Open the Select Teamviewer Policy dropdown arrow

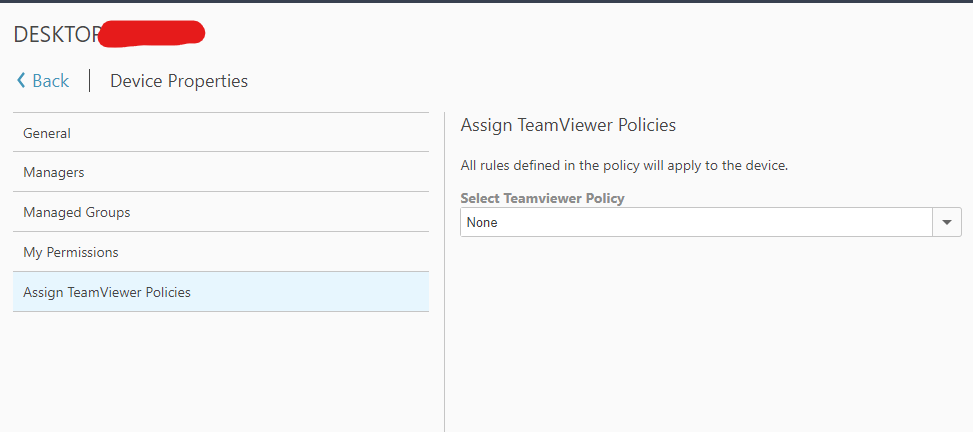click(947, 222)
